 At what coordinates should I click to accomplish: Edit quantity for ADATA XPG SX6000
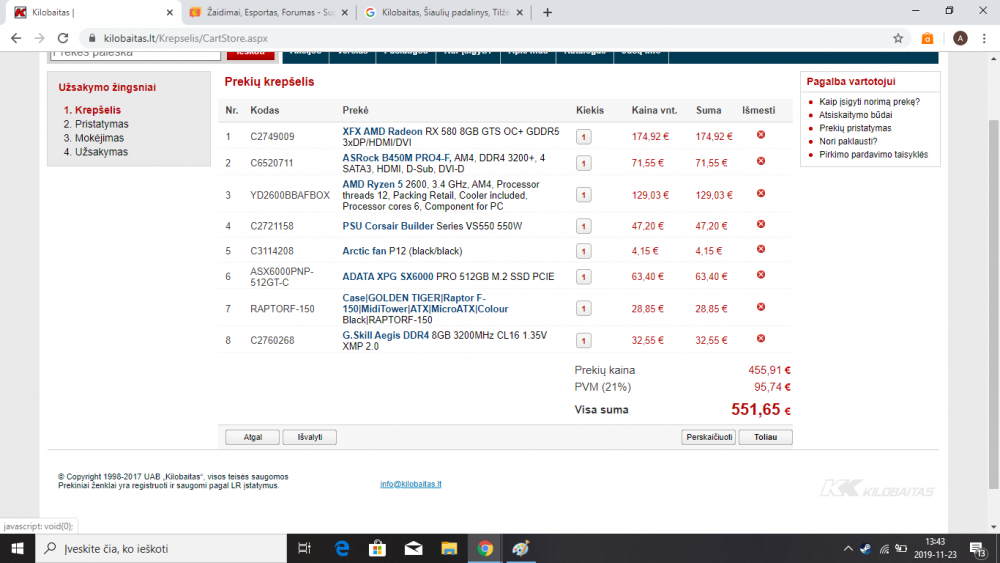[584, 277]
